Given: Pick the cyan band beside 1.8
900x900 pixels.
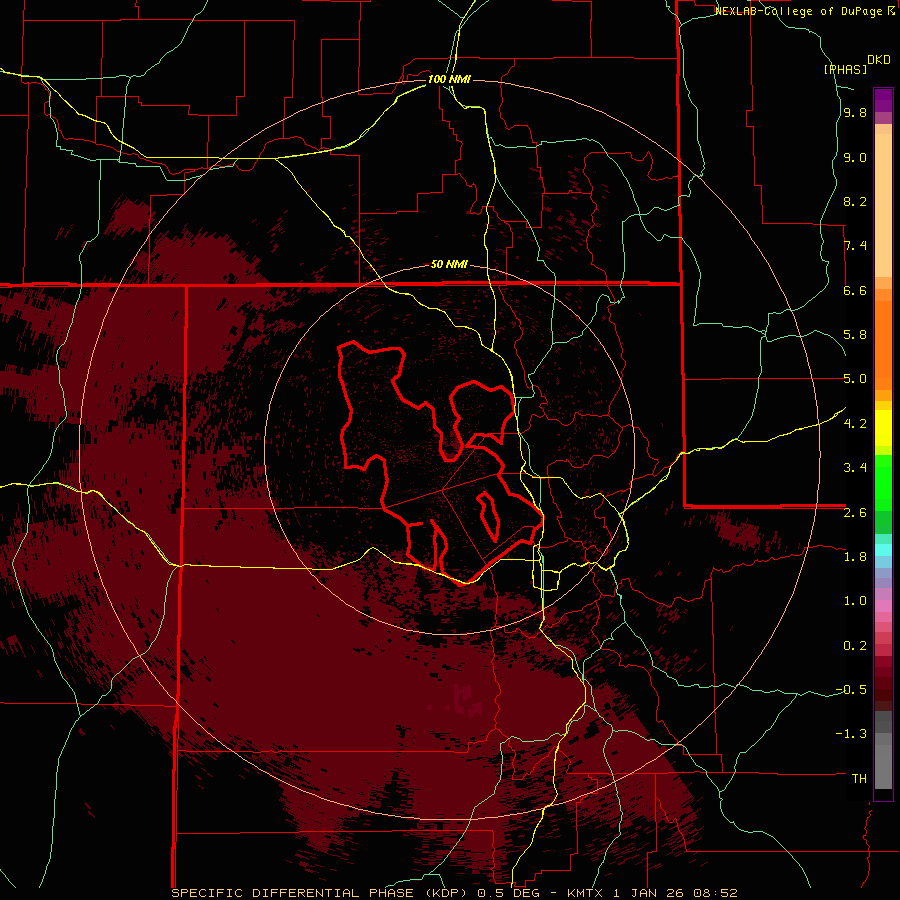Looking at the screenshot, I should click(883, 550).
